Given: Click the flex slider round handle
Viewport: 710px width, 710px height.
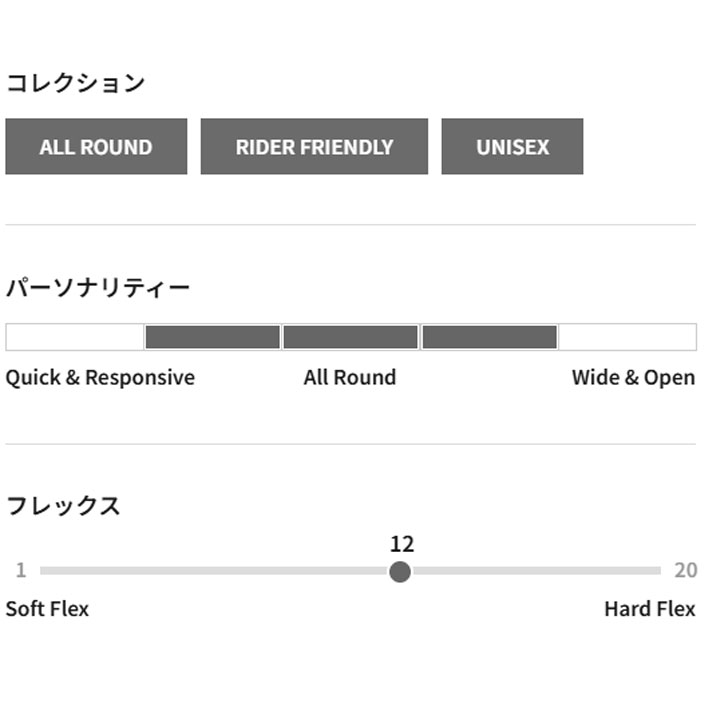Looking at the screenshot, I should [x=400, y=571].
